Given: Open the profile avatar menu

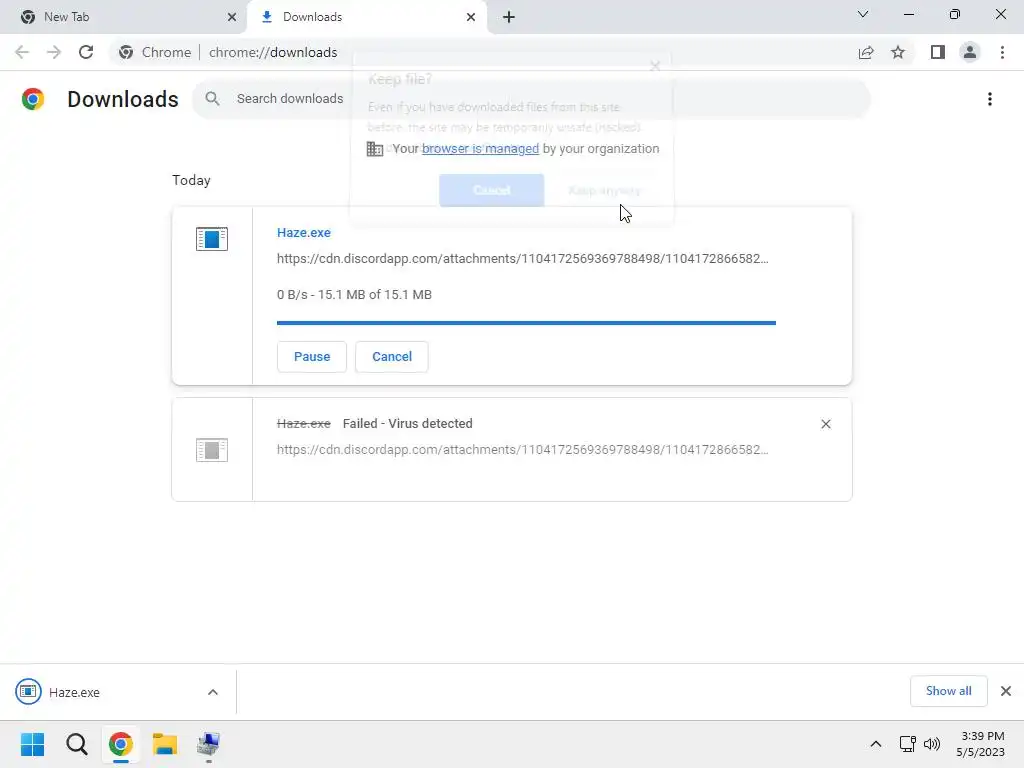Looking at the screenshot, I should (x=970, y=52).
